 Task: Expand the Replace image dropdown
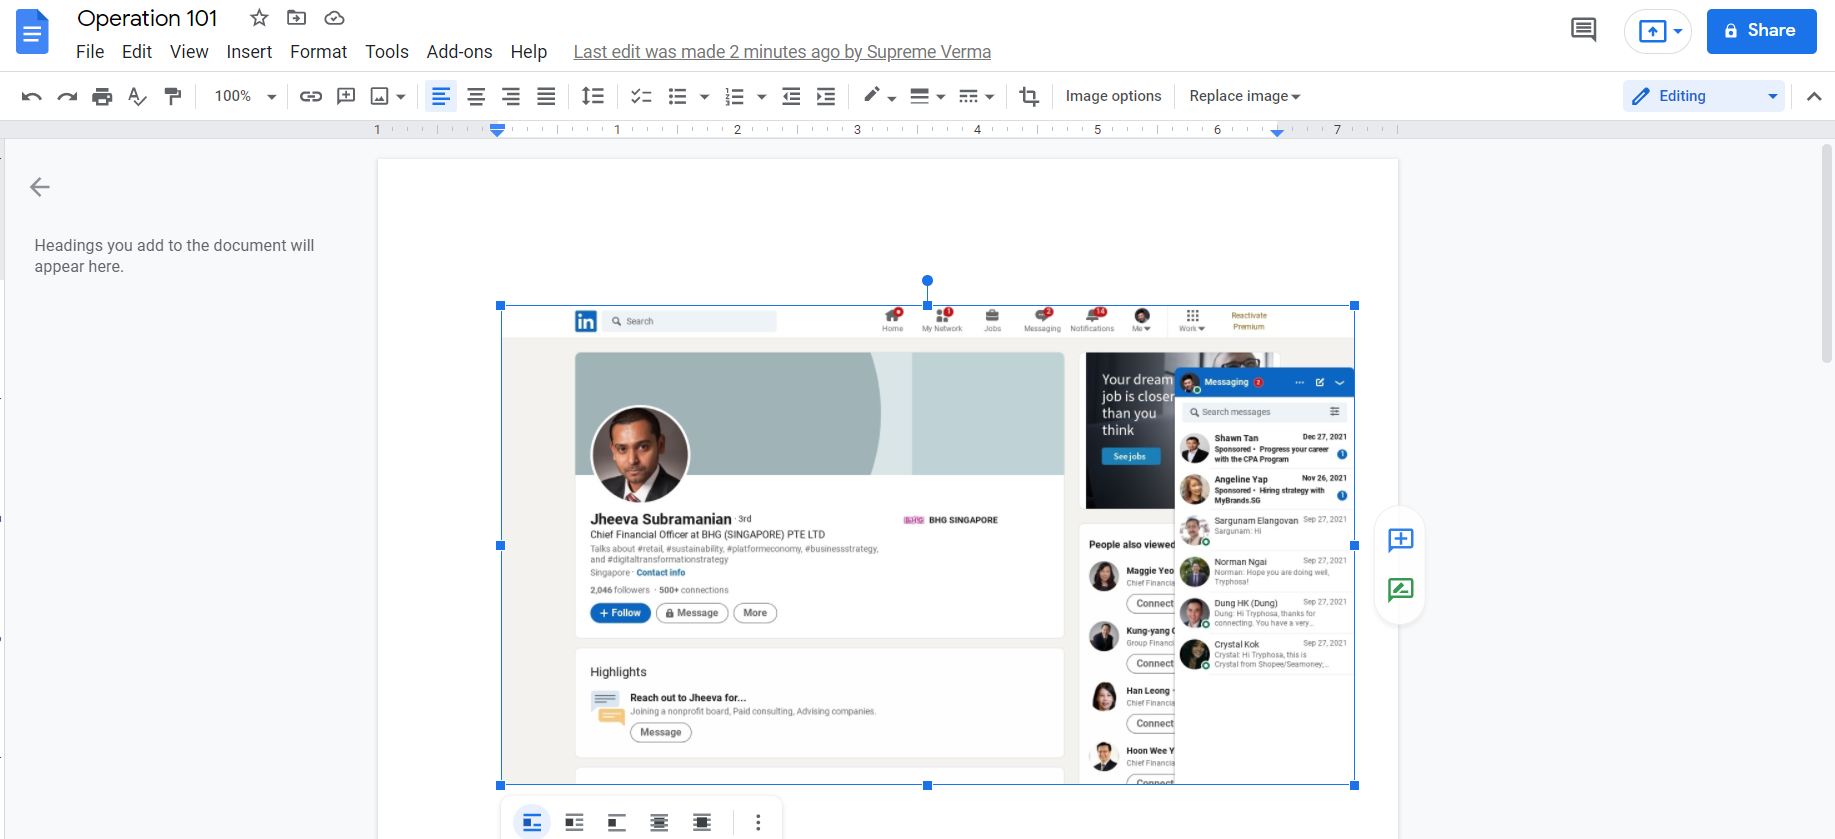pyautogui.click(x=1244, y=96)
